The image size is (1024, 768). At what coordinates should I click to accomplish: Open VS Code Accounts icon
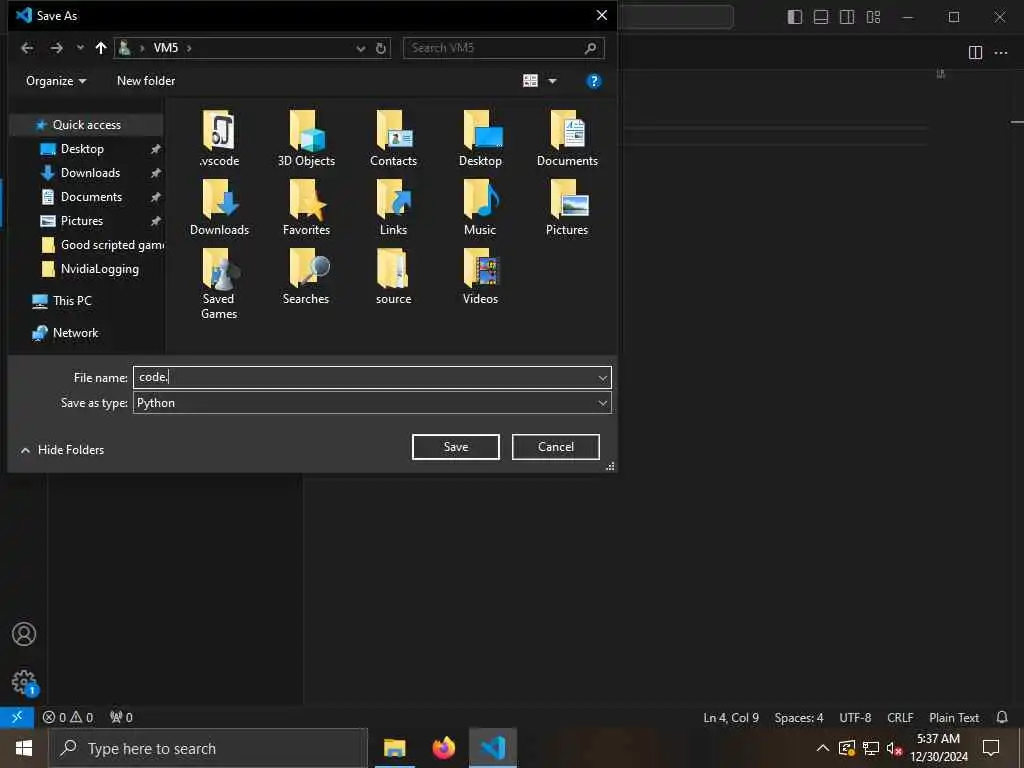pyautogui.click(x=24, y=634)
